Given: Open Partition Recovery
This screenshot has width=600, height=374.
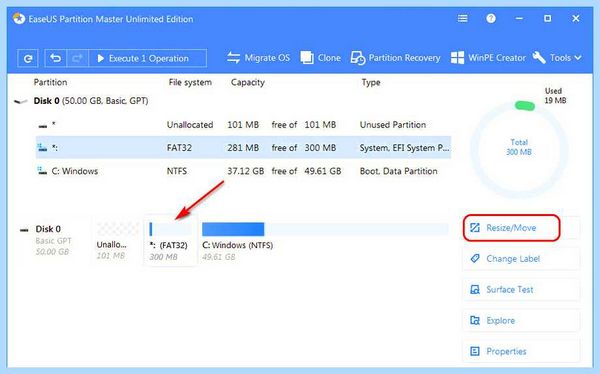Looking at the screenshot, I should 395,58.
